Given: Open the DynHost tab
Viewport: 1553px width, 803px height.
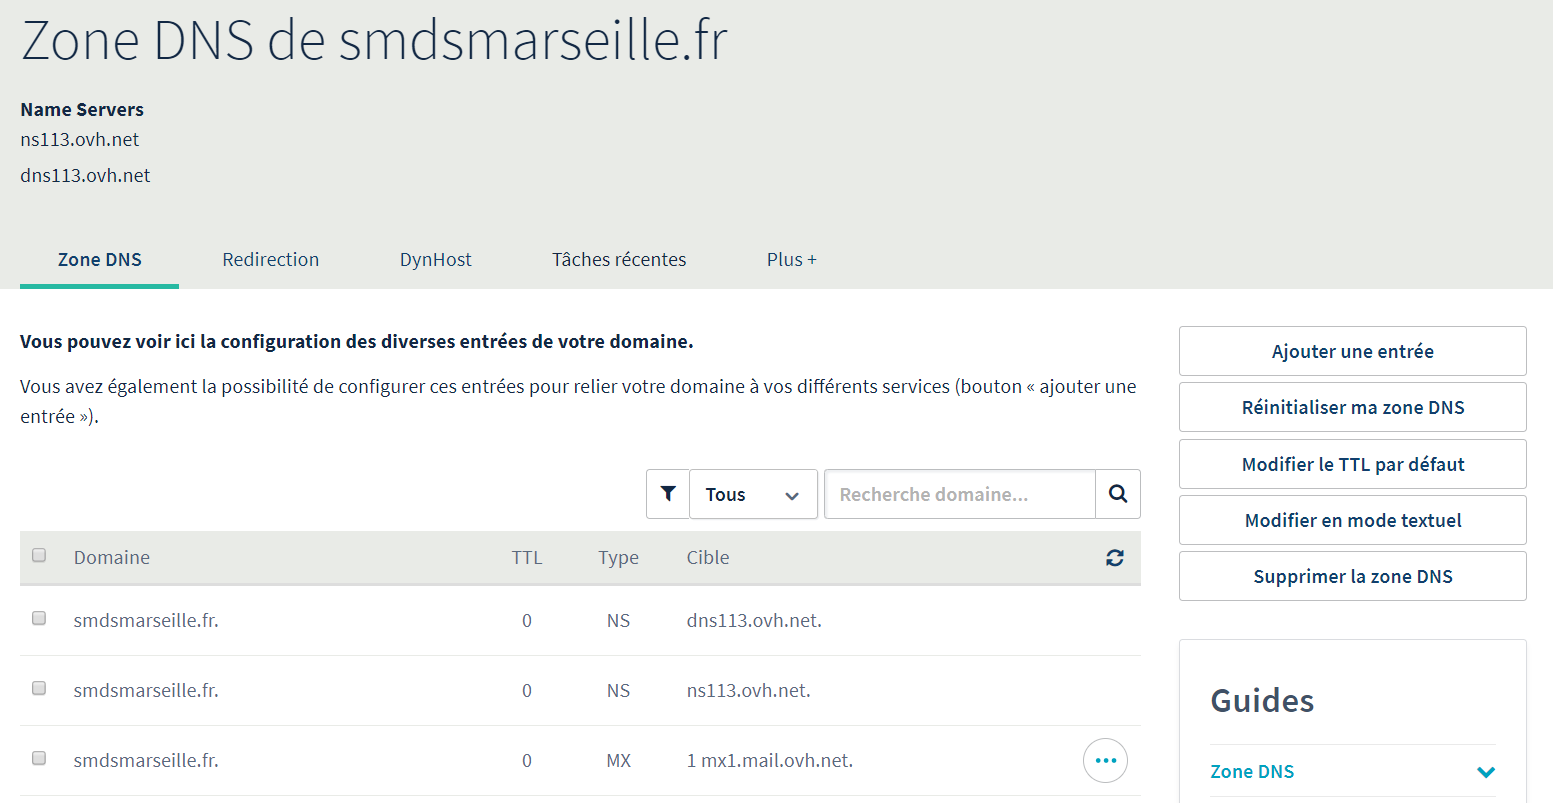Looking at the screenshot, I should (x=435, y=260).
